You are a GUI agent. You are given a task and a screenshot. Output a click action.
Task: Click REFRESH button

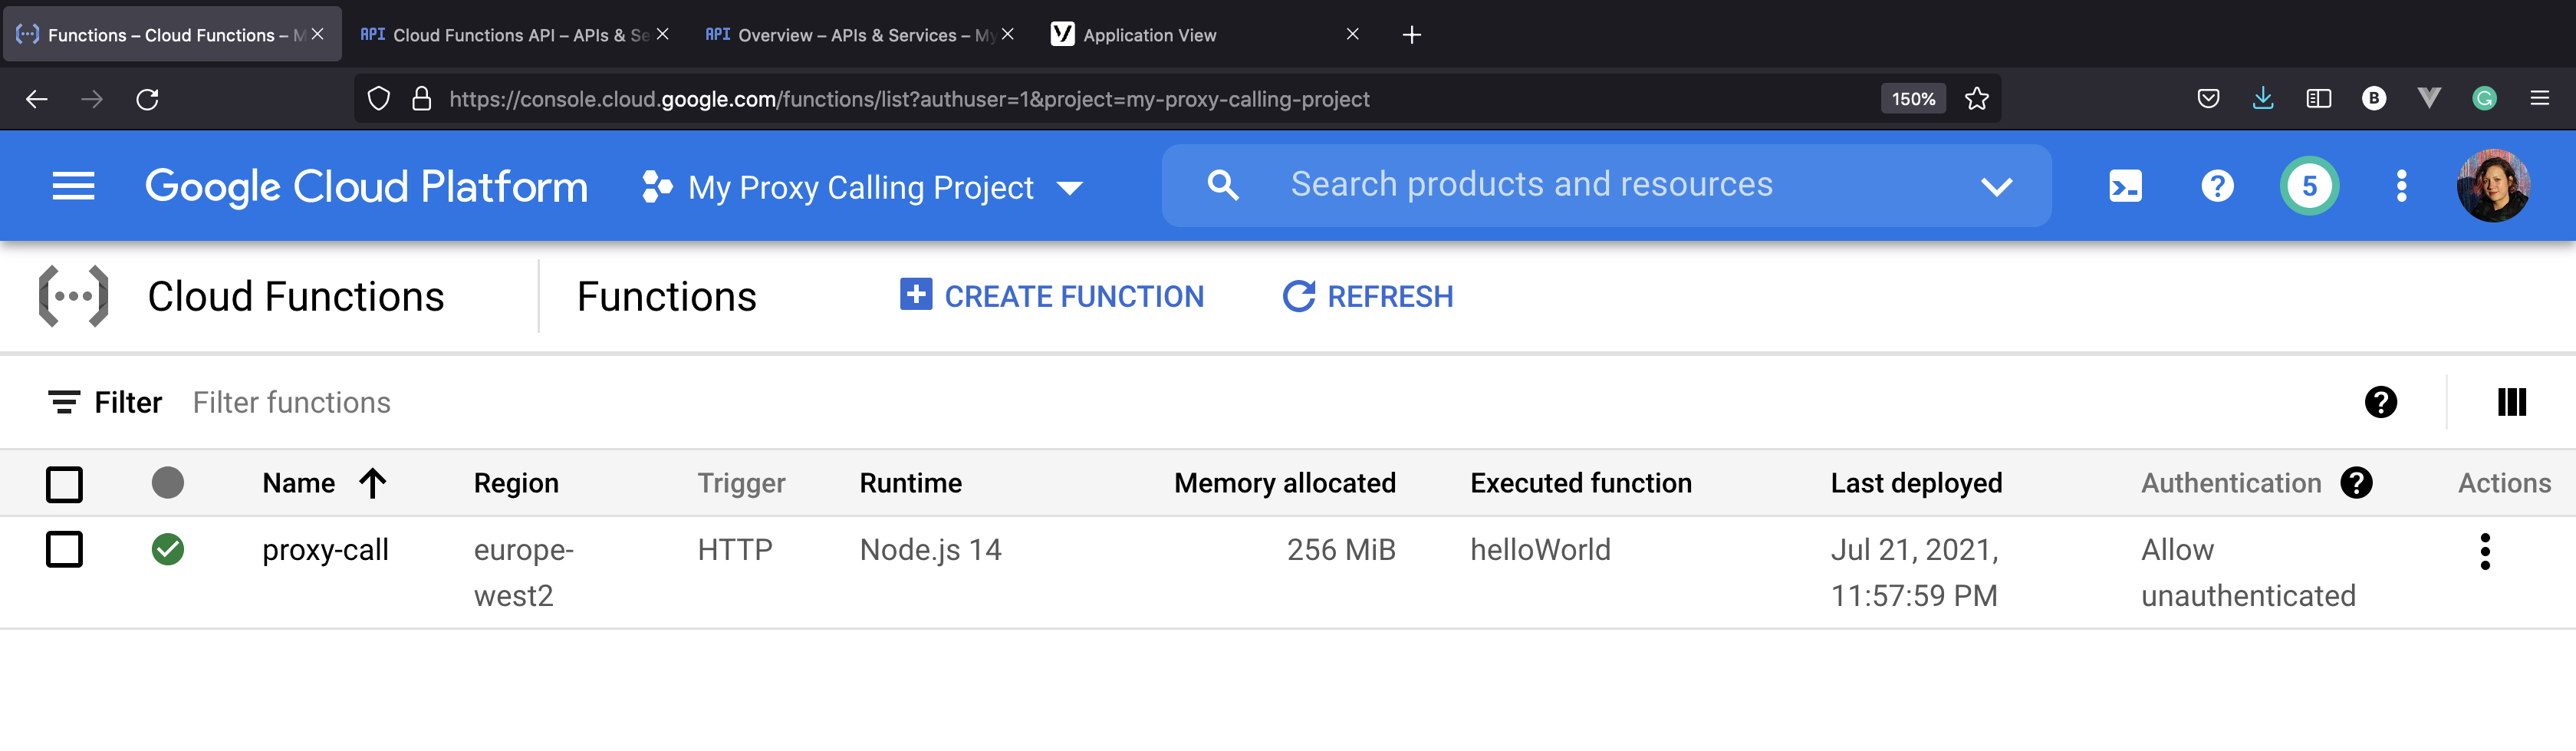pyautogui.click(x=1367, y=296)
